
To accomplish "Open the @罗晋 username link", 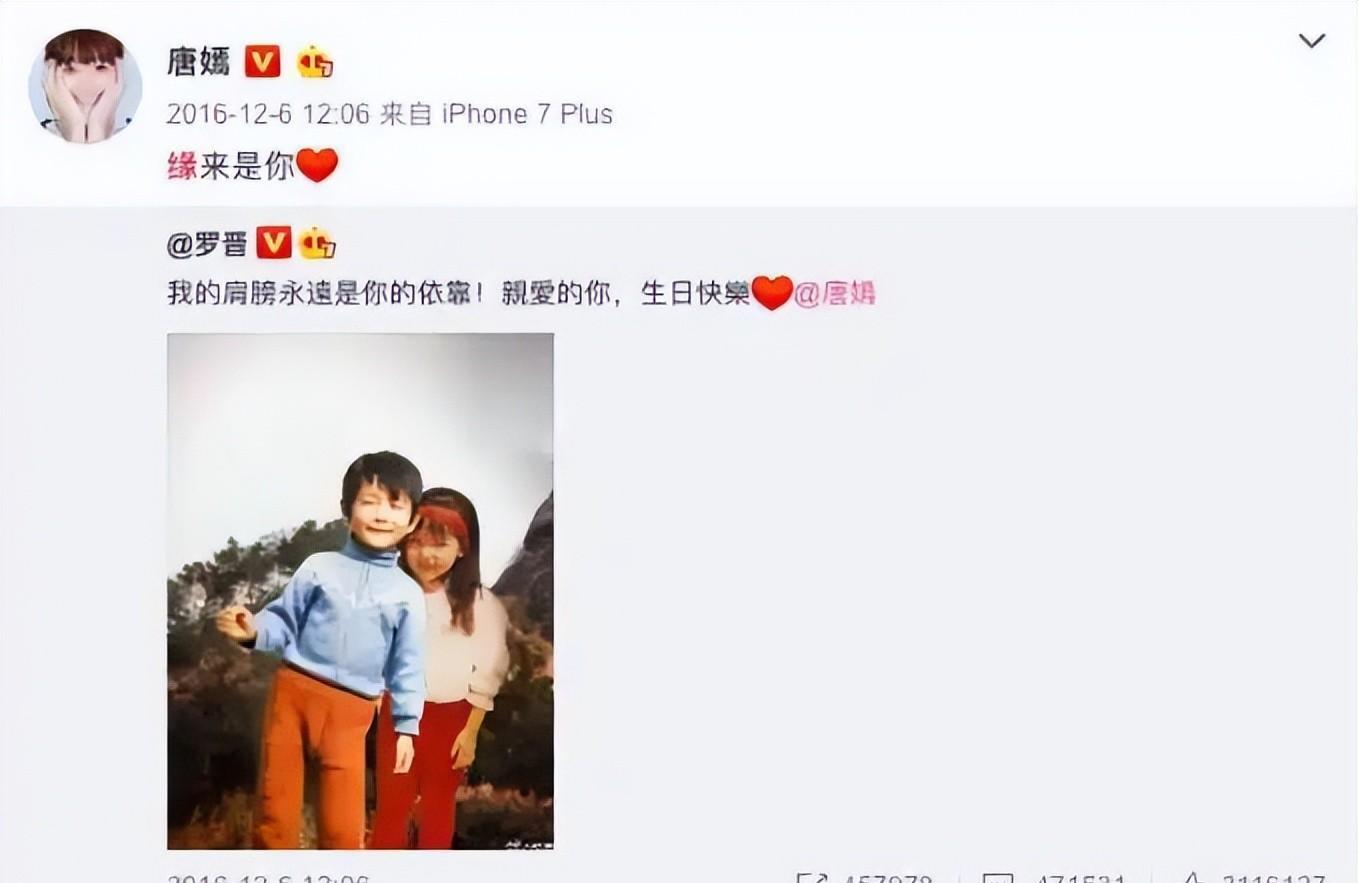I will click(x=207, y=243).
